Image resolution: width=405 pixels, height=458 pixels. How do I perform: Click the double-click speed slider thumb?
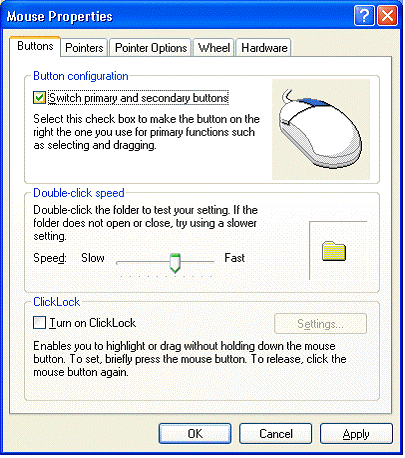point(175,263)
